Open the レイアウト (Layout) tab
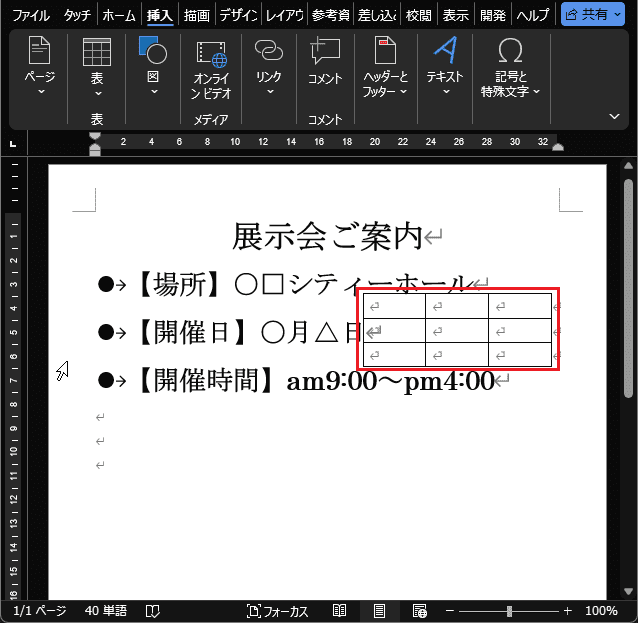638x623 pixels. 284,15
